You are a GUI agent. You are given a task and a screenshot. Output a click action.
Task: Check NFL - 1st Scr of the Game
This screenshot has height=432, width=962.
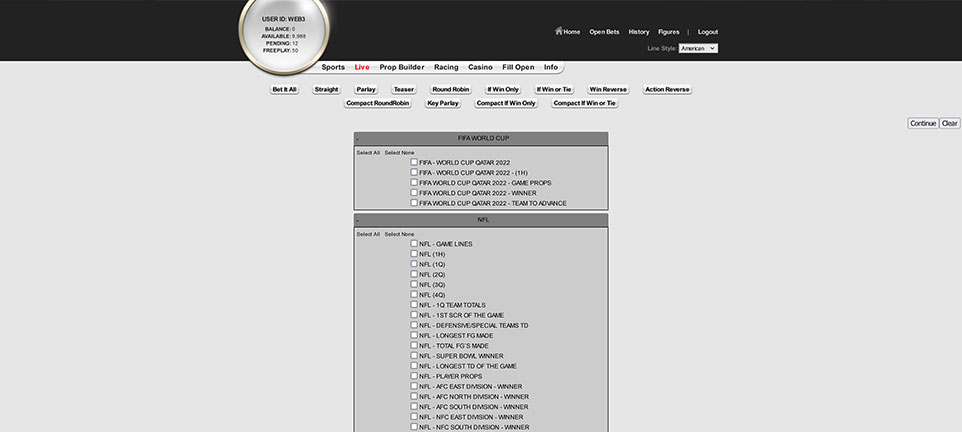click(x=414, y=315)
